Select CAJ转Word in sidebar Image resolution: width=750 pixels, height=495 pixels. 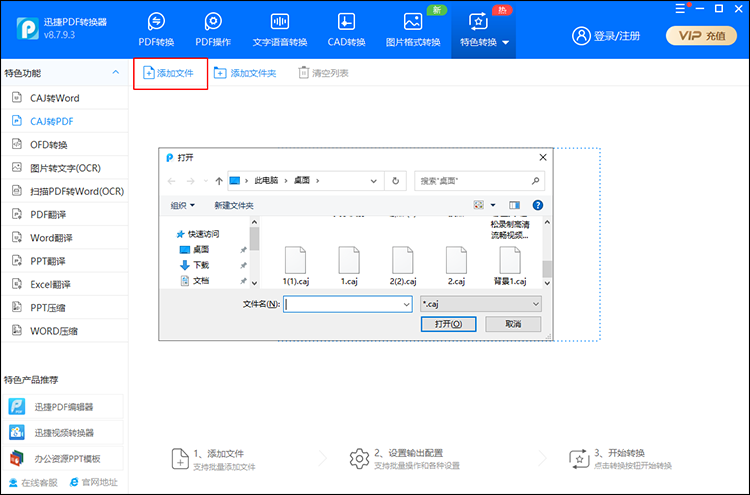[65, 98]
